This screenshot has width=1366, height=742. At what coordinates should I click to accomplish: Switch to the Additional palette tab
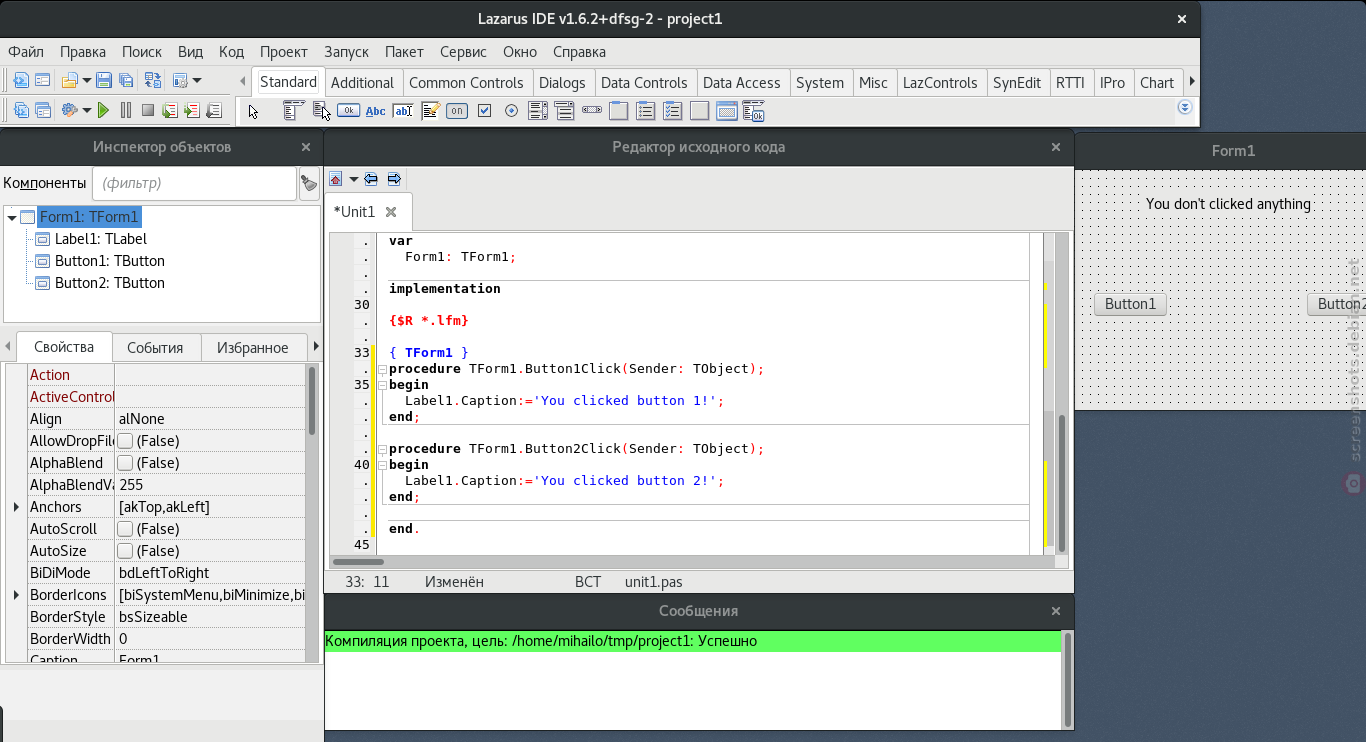[x=362, y=83]
